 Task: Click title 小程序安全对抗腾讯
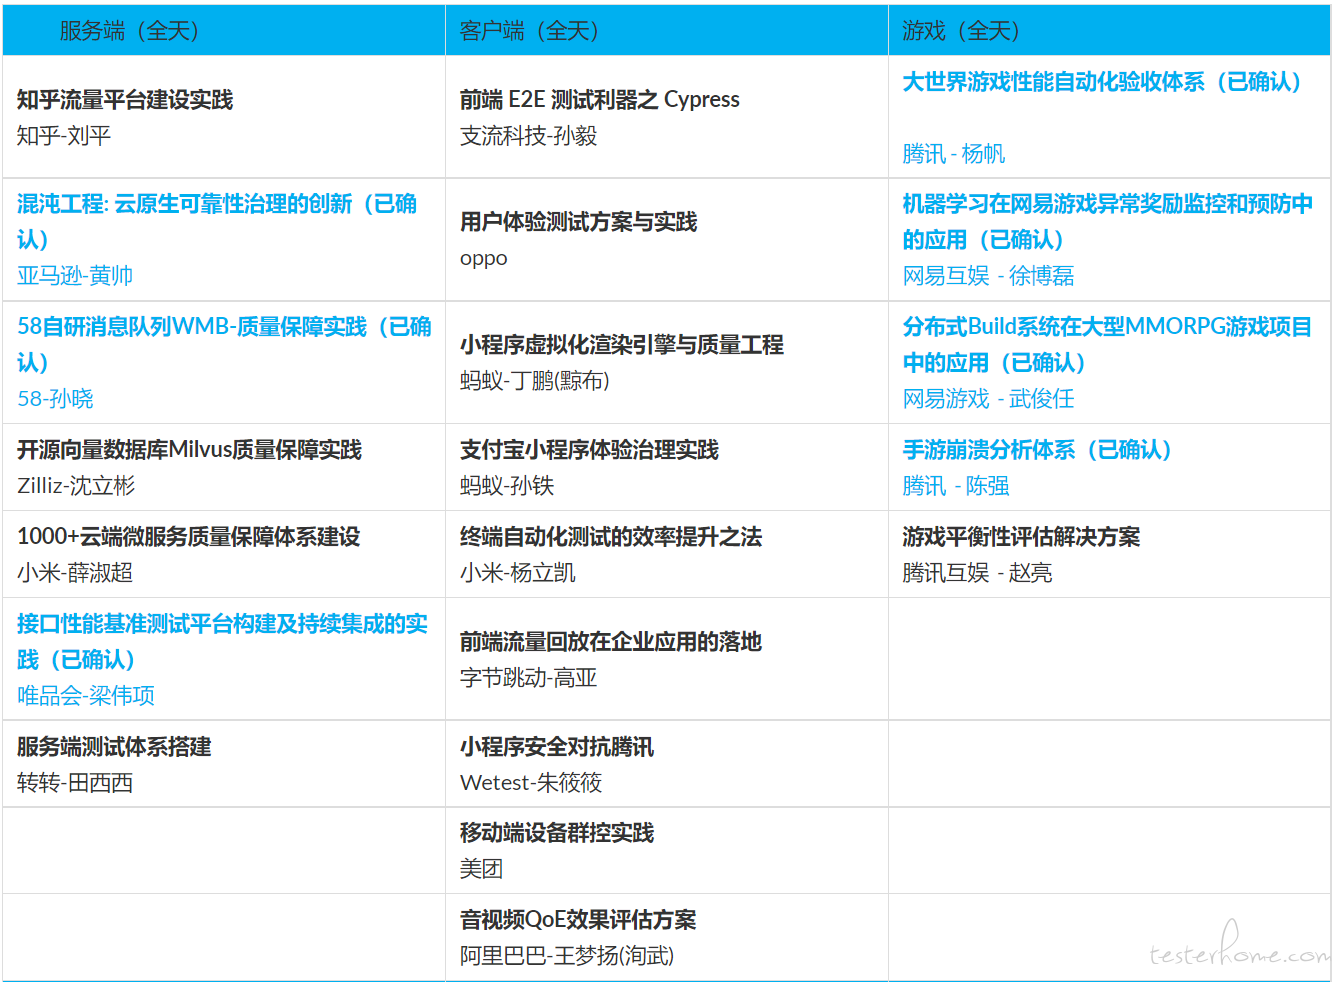pos(557,747)
